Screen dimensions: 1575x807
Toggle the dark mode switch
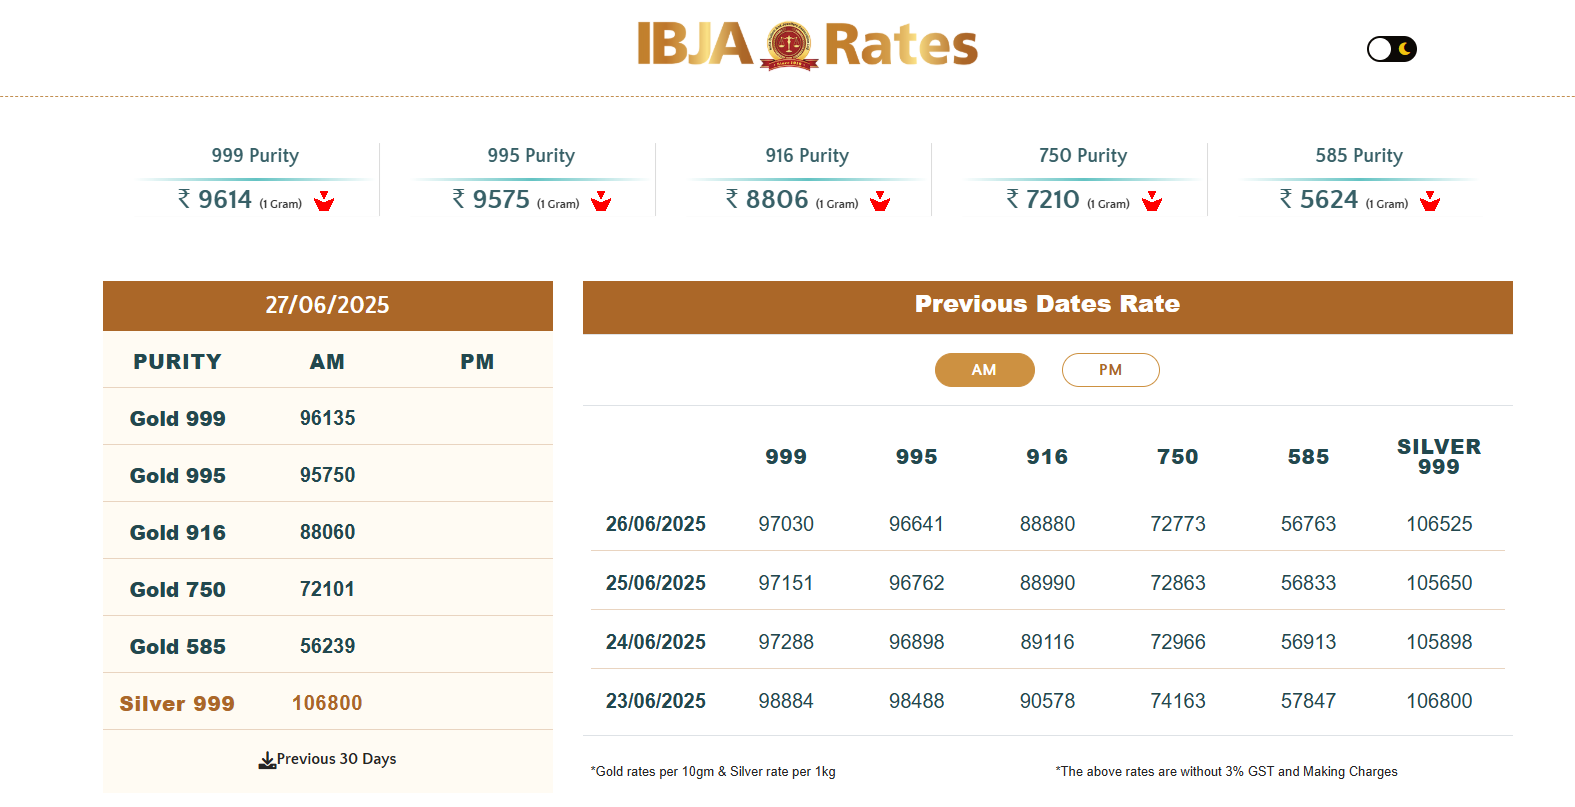(1392, 49)
